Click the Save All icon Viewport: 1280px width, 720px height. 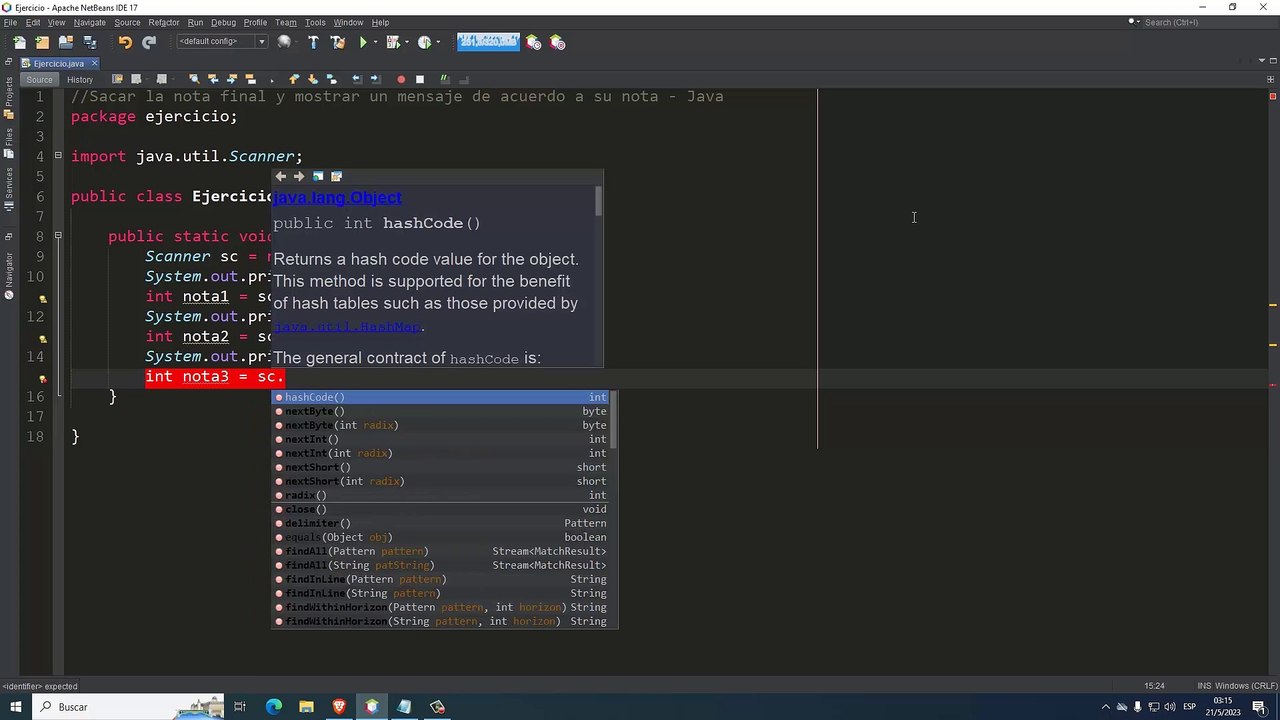(x=90, y=42)
